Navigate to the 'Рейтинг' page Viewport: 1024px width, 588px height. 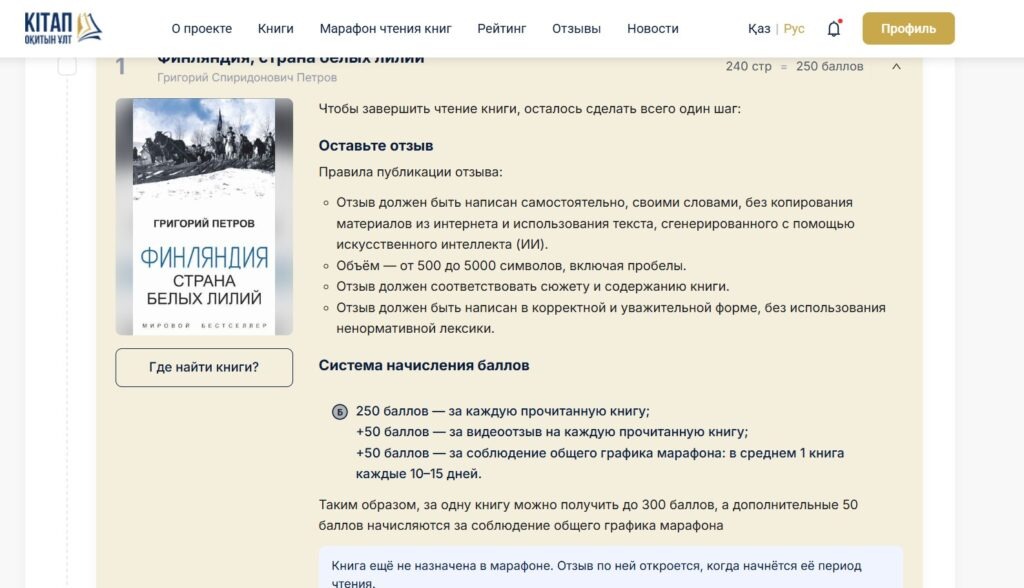(502, 29)
